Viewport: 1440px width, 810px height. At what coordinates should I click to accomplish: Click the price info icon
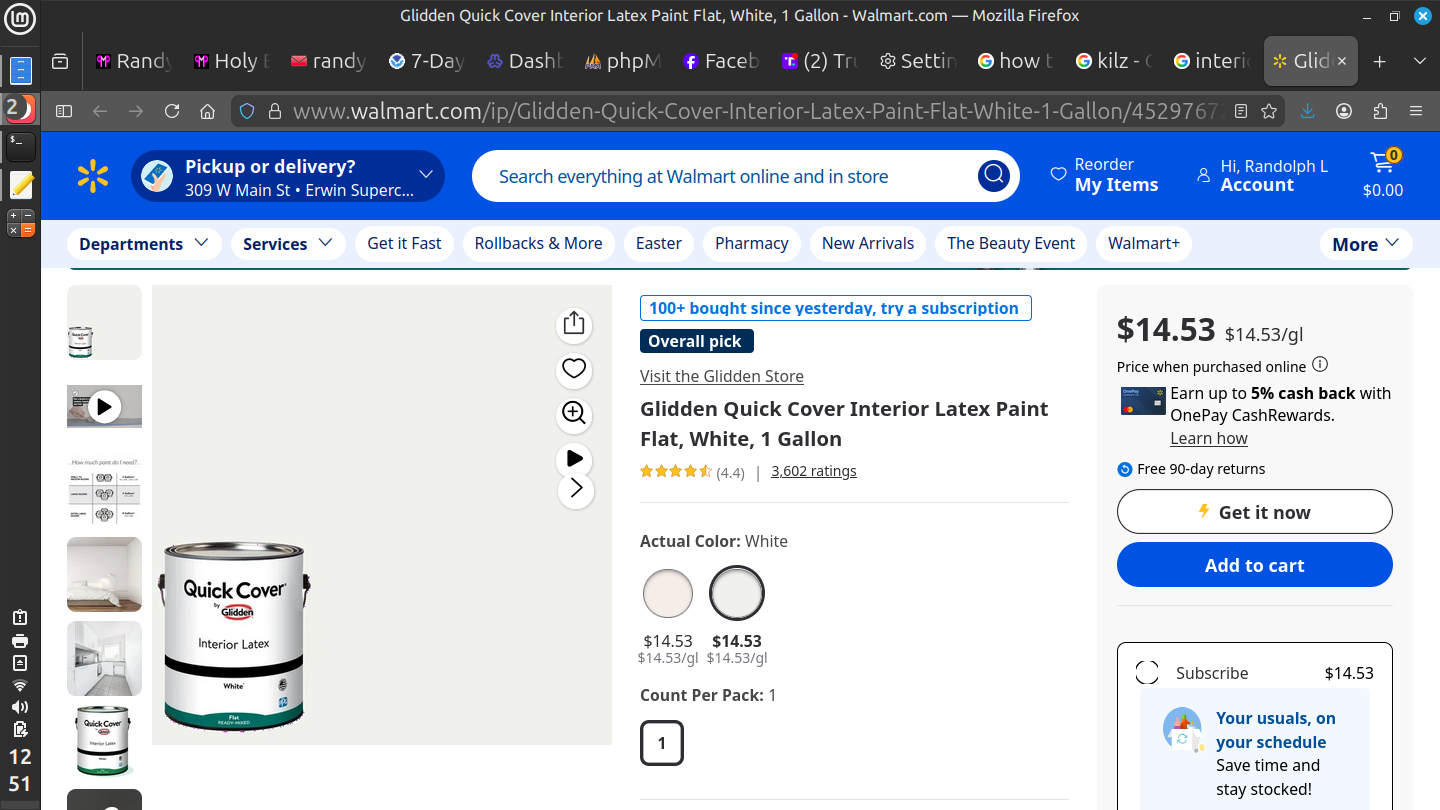[1320, 365]
